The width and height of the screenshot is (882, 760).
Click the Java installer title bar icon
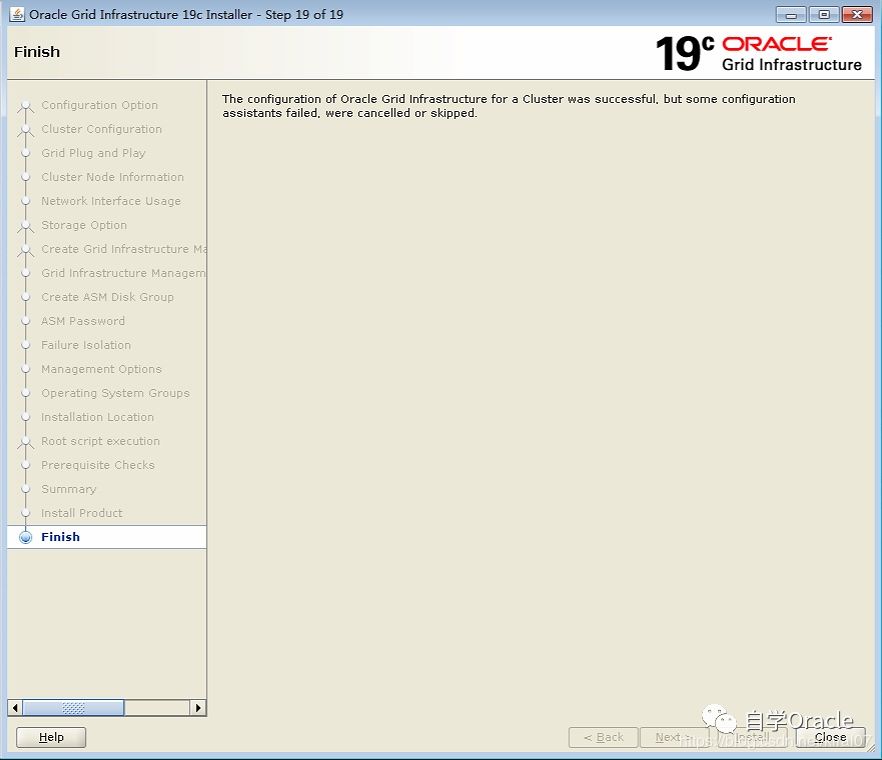(17, 14)
